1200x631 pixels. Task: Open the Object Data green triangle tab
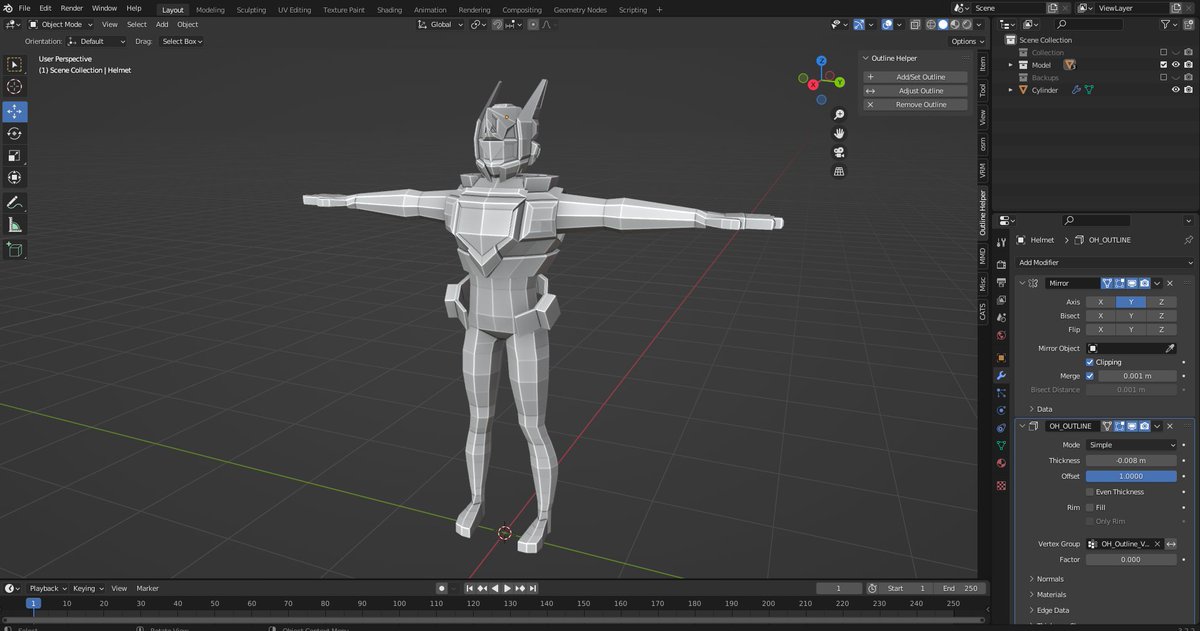tap(1001, 446)
